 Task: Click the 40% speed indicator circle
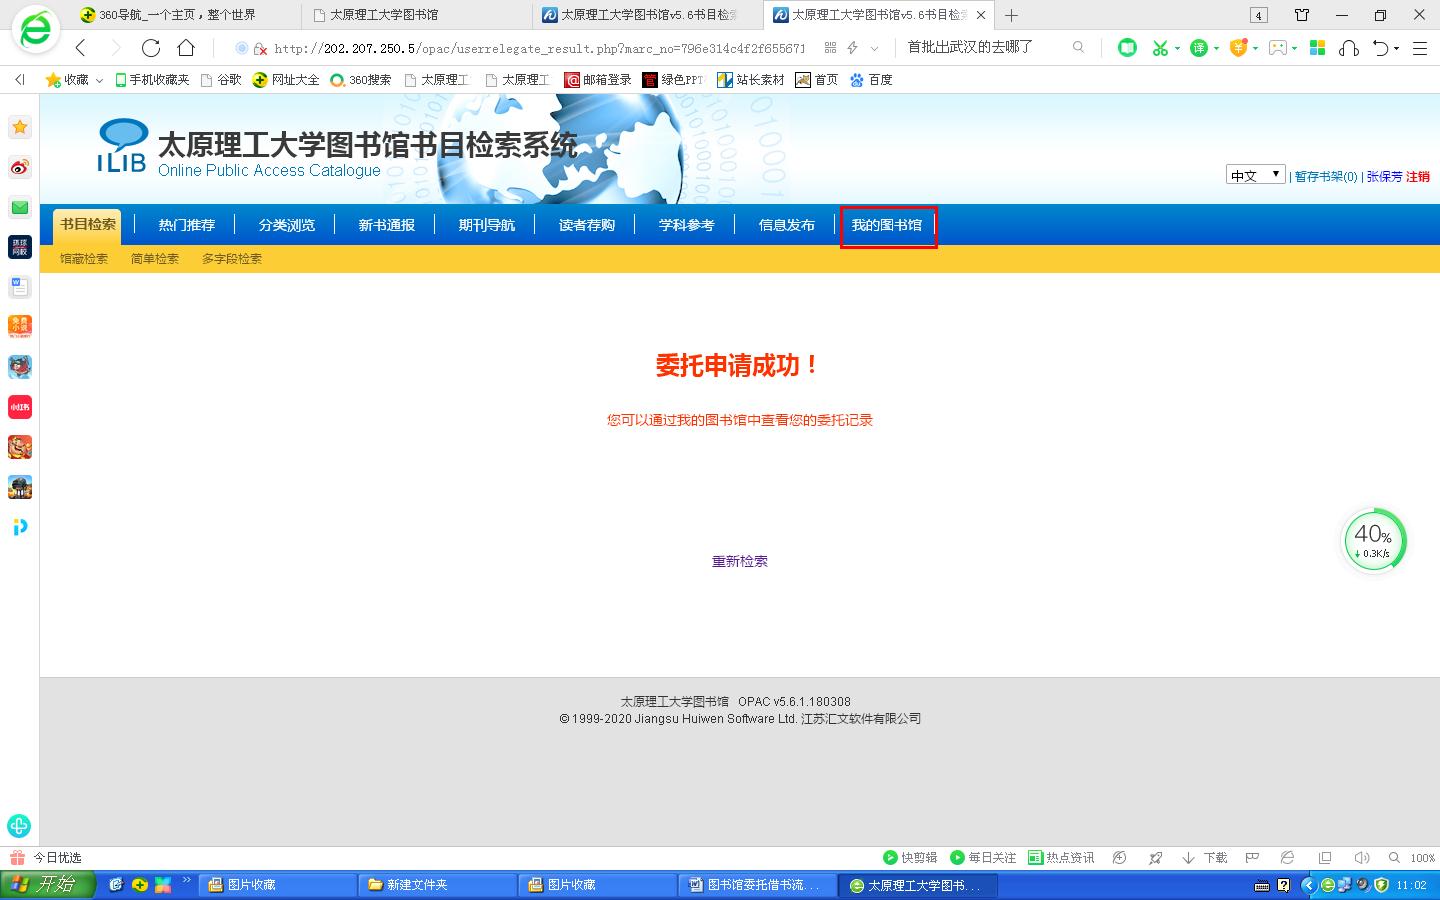[x=1373, y=541]
